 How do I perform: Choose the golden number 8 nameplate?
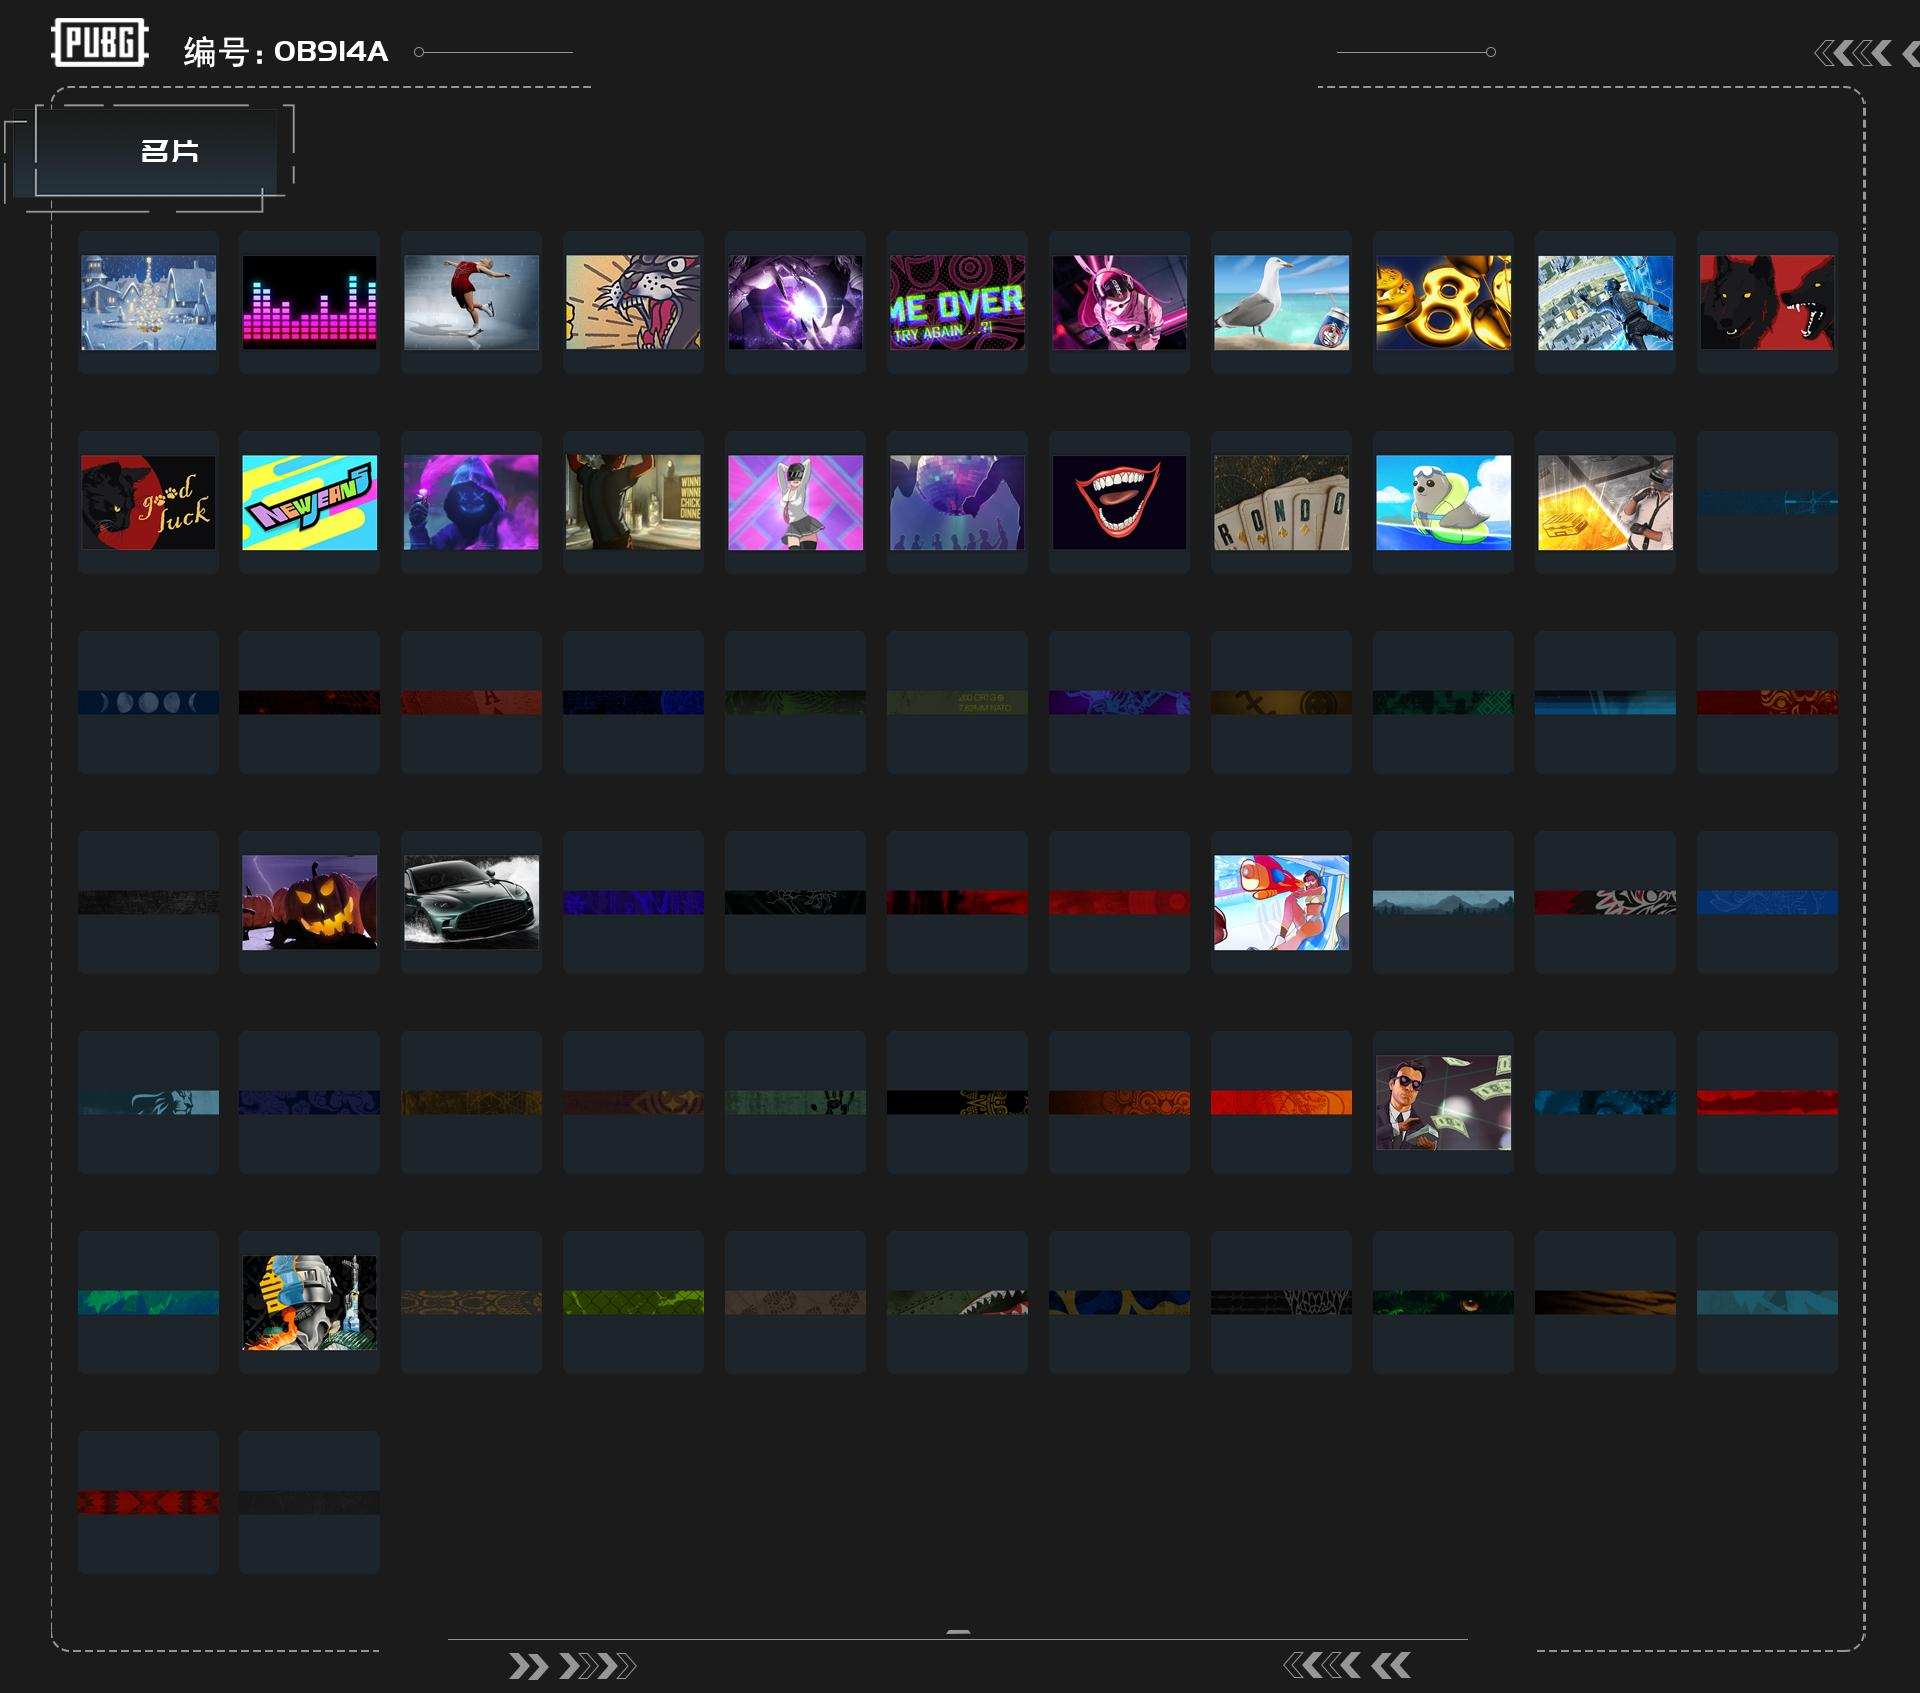pyautogui.click(x=1443, y=302)
